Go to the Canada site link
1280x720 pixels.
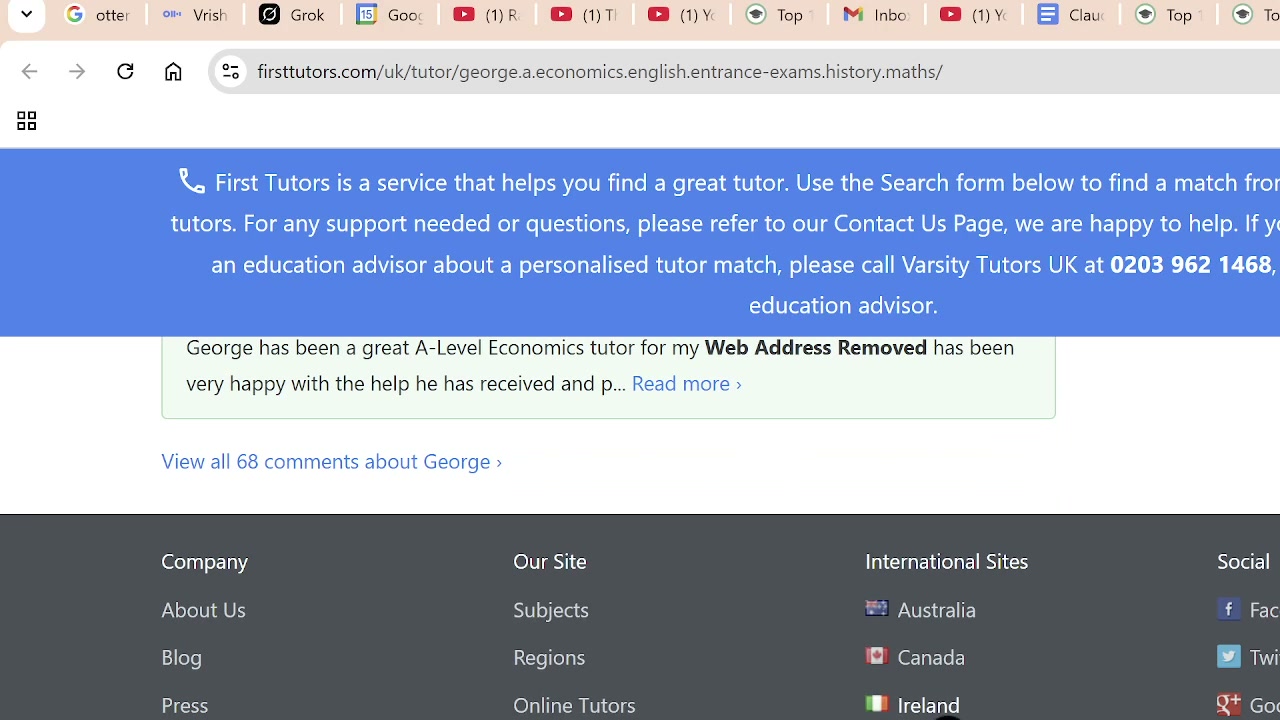(x=931, y=658)
